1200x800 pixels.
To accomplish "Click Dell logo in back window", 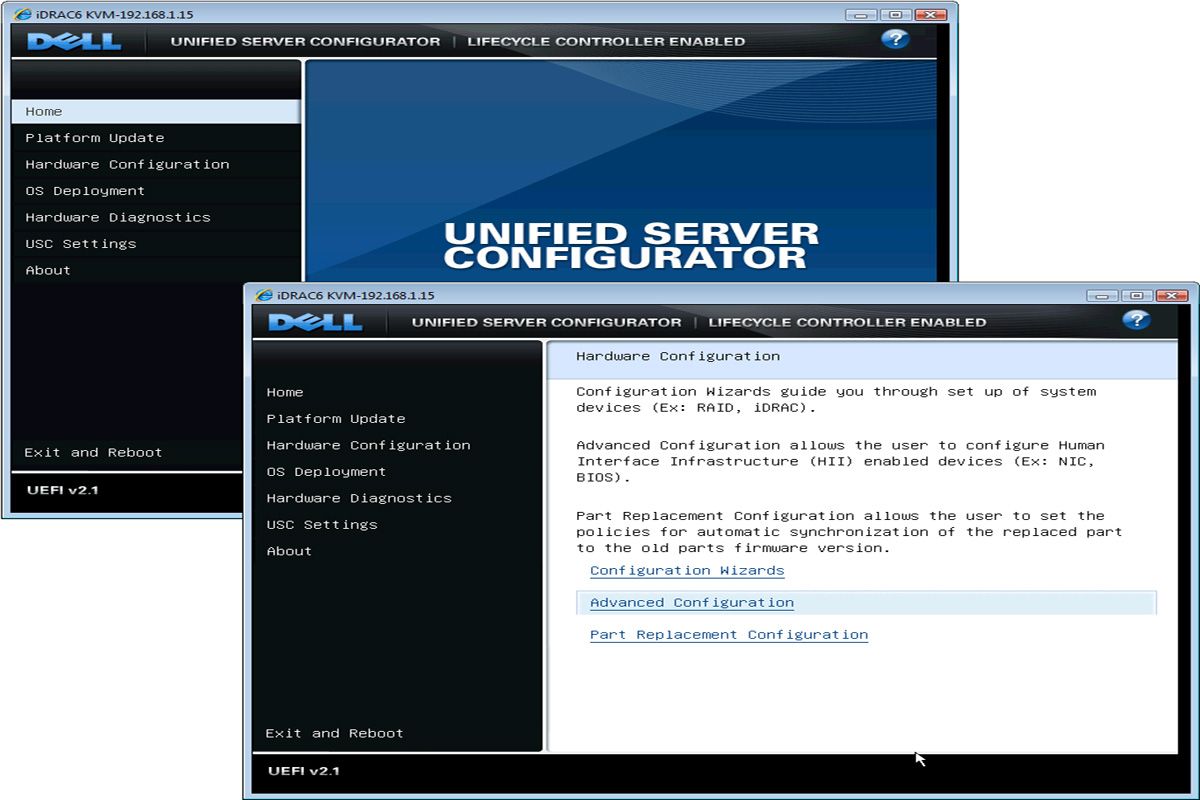I will tap(74, 41).
